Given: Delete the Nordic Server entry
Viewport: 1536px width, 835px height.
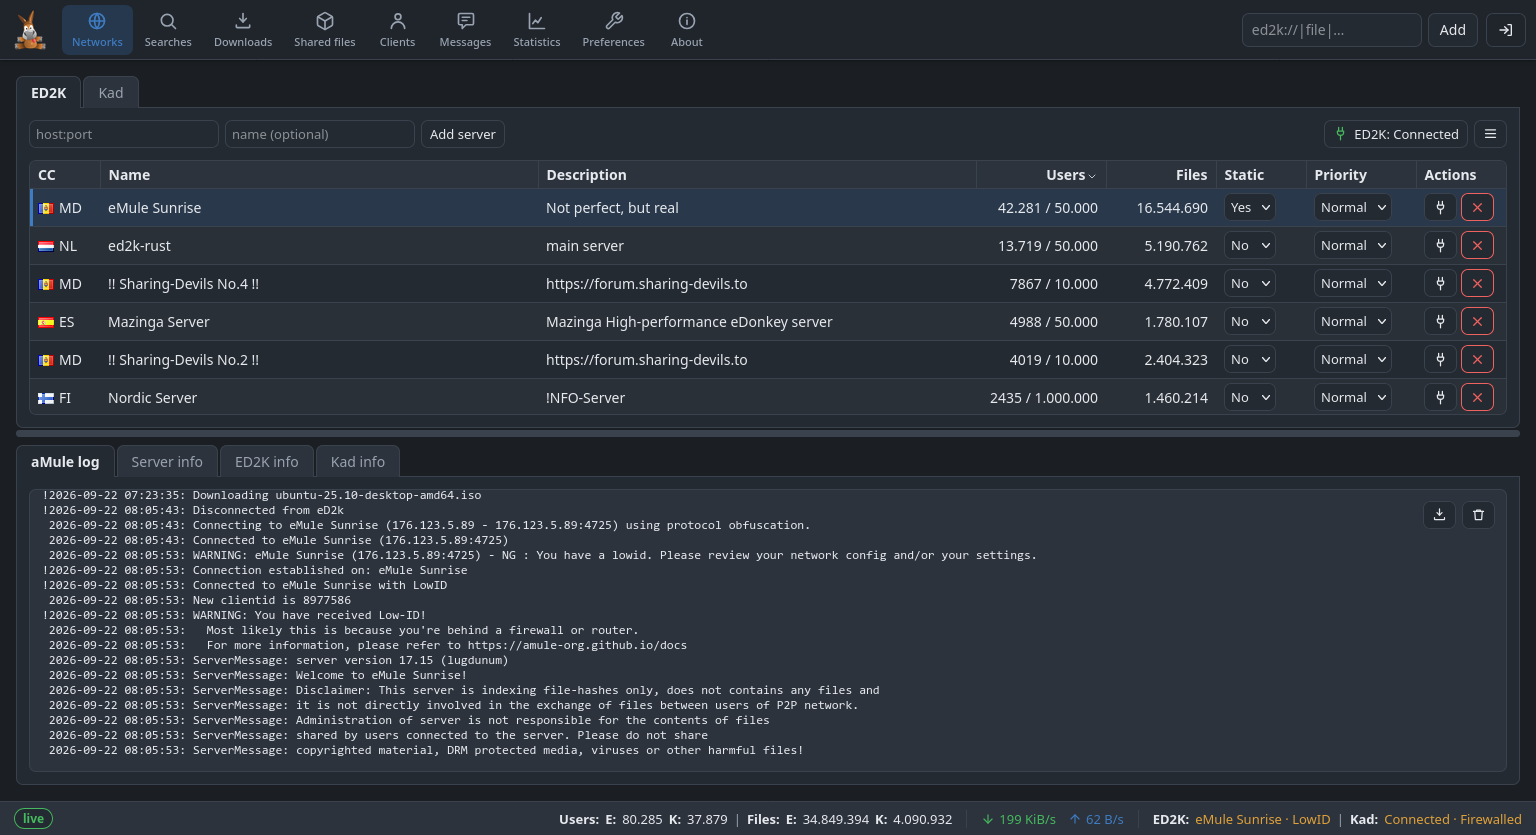Looking at the screenshot, I should click(x=1477, y=398).
